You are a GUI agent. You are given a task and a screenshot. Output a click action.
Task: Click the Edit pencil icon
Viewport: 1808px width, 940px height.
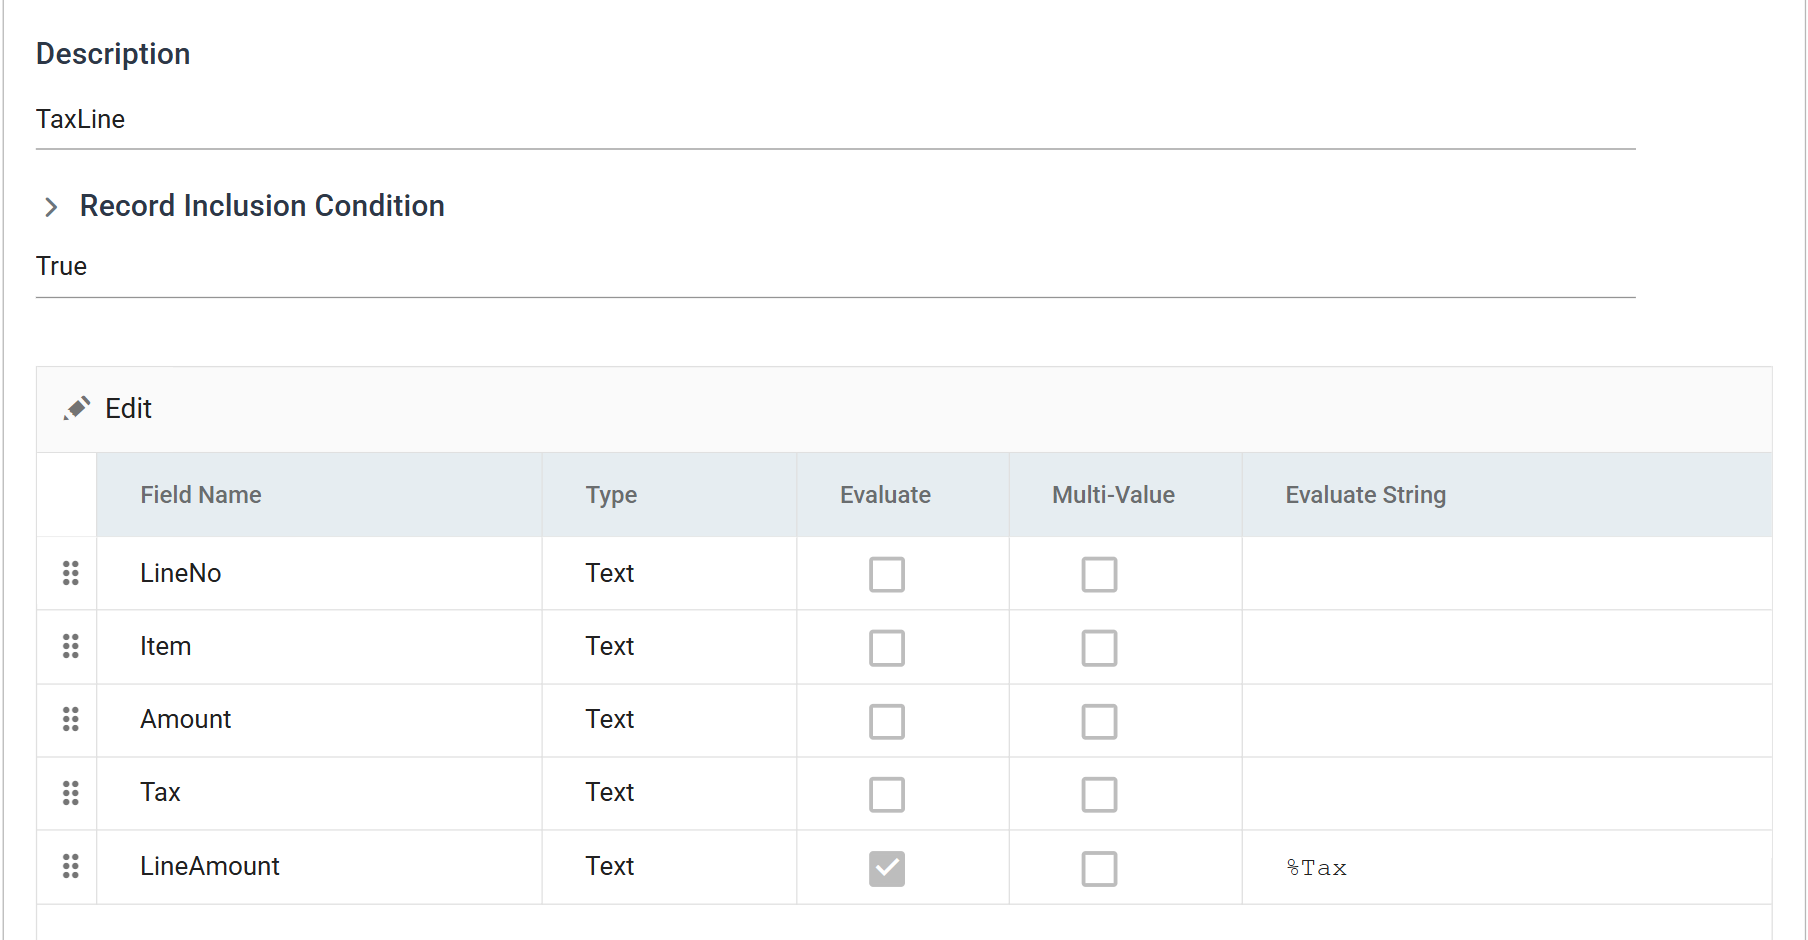pos(77,408)
